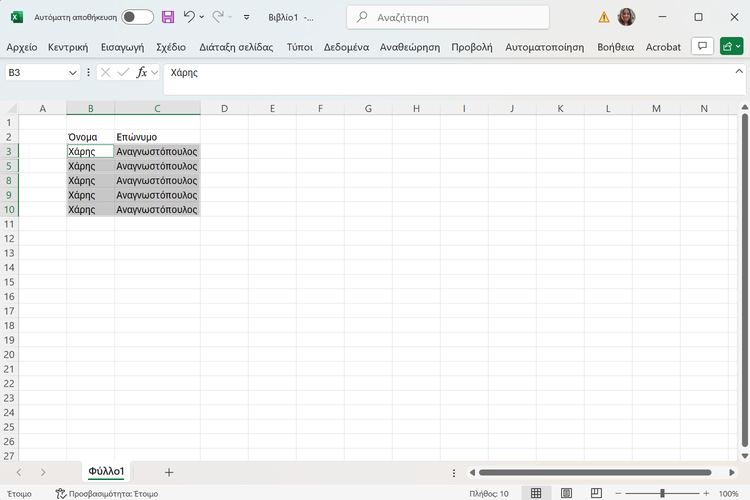Switch to Page Break Preview icon

pos(596,493)
